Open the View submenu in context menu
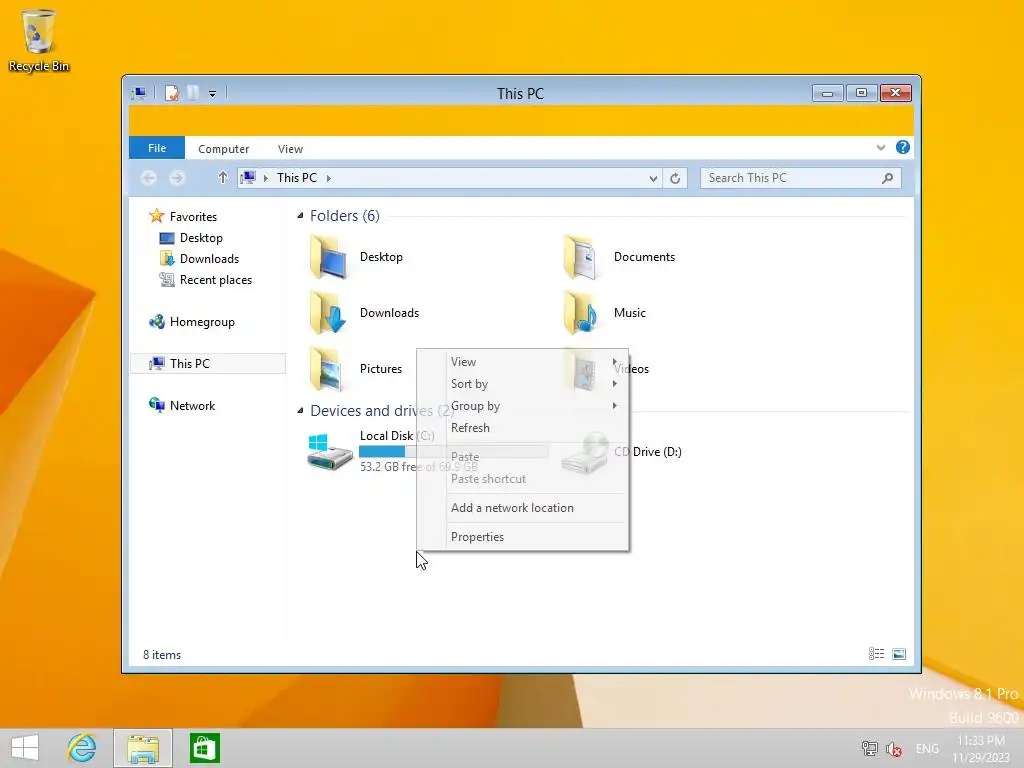This screenshot has height=768, width=1024. 522,362
